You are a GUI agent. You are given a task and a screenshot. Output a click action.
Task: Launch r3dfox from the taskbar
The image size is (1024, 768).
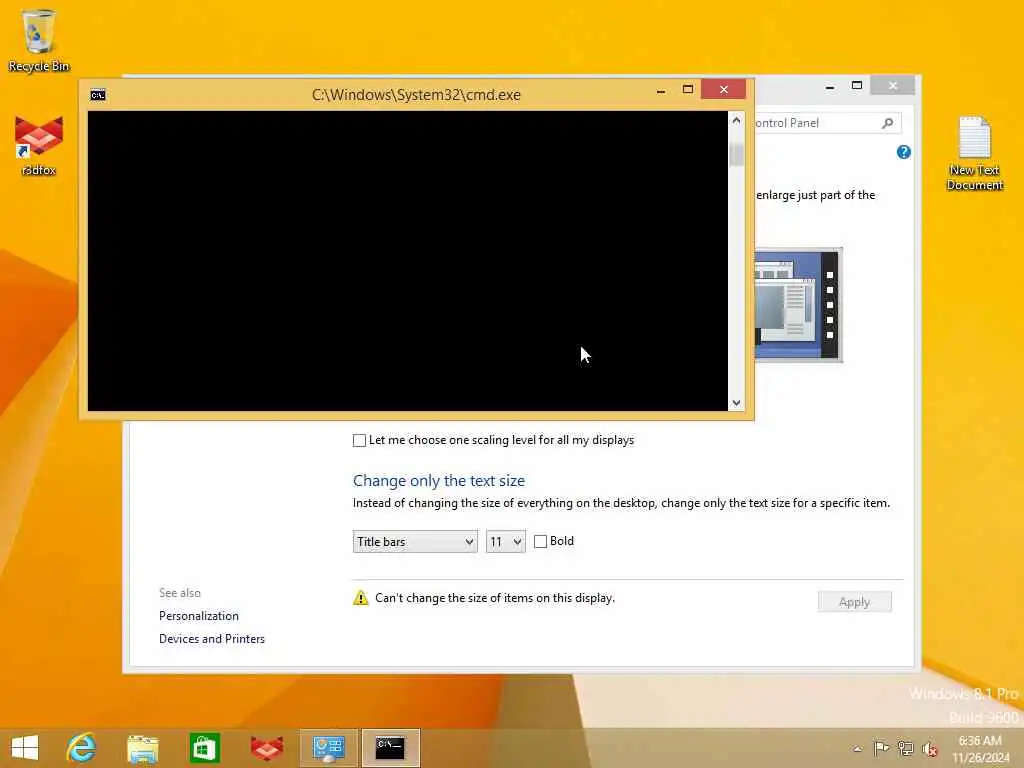(266, 748)
